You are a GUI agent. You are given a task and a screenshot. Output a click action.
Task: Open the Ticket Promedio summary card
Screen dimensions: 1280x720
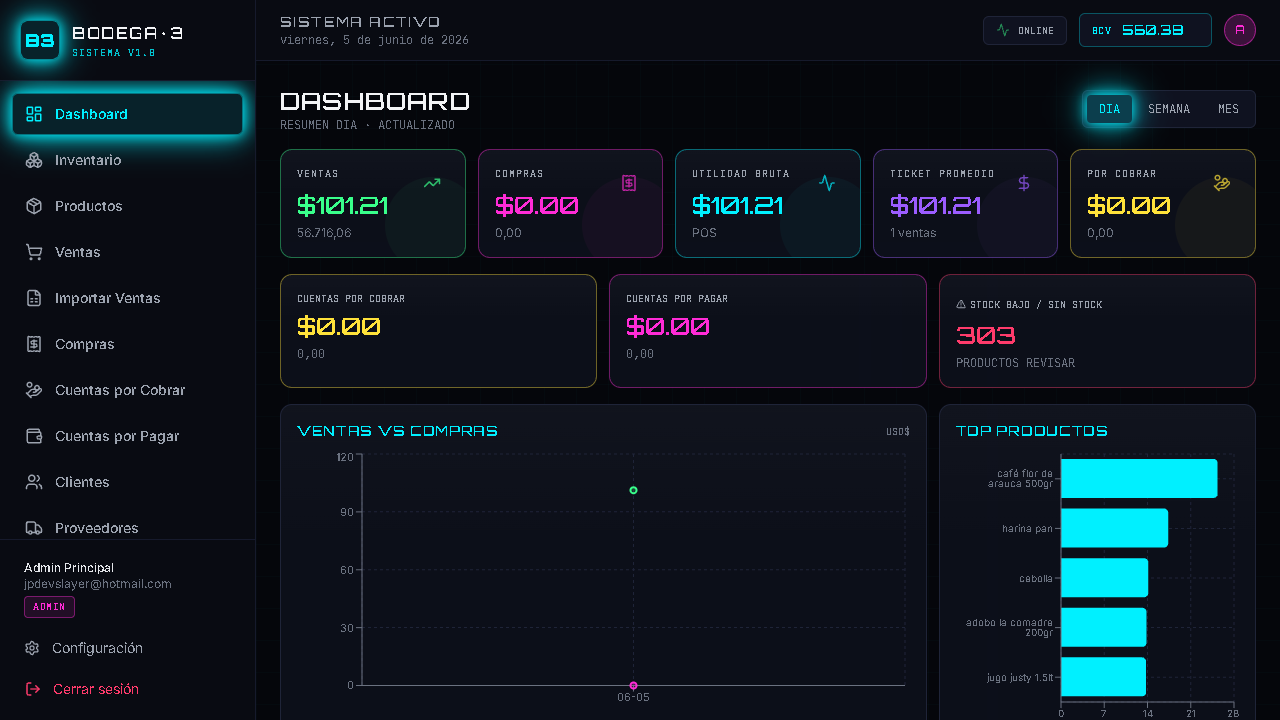pos(965,204)
